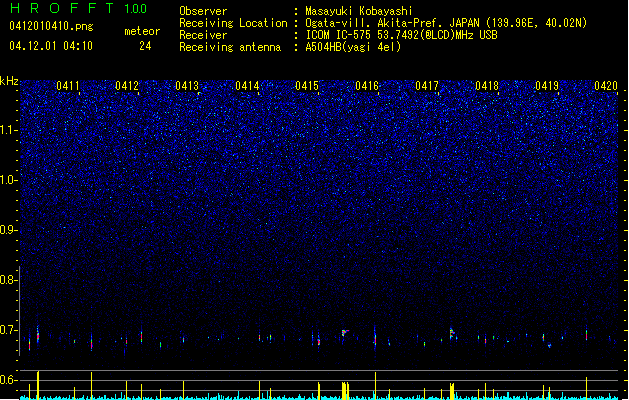This screenshot has width=629, height=400.
Task: Click the version number 1.0.0
Action: [135, 8]
